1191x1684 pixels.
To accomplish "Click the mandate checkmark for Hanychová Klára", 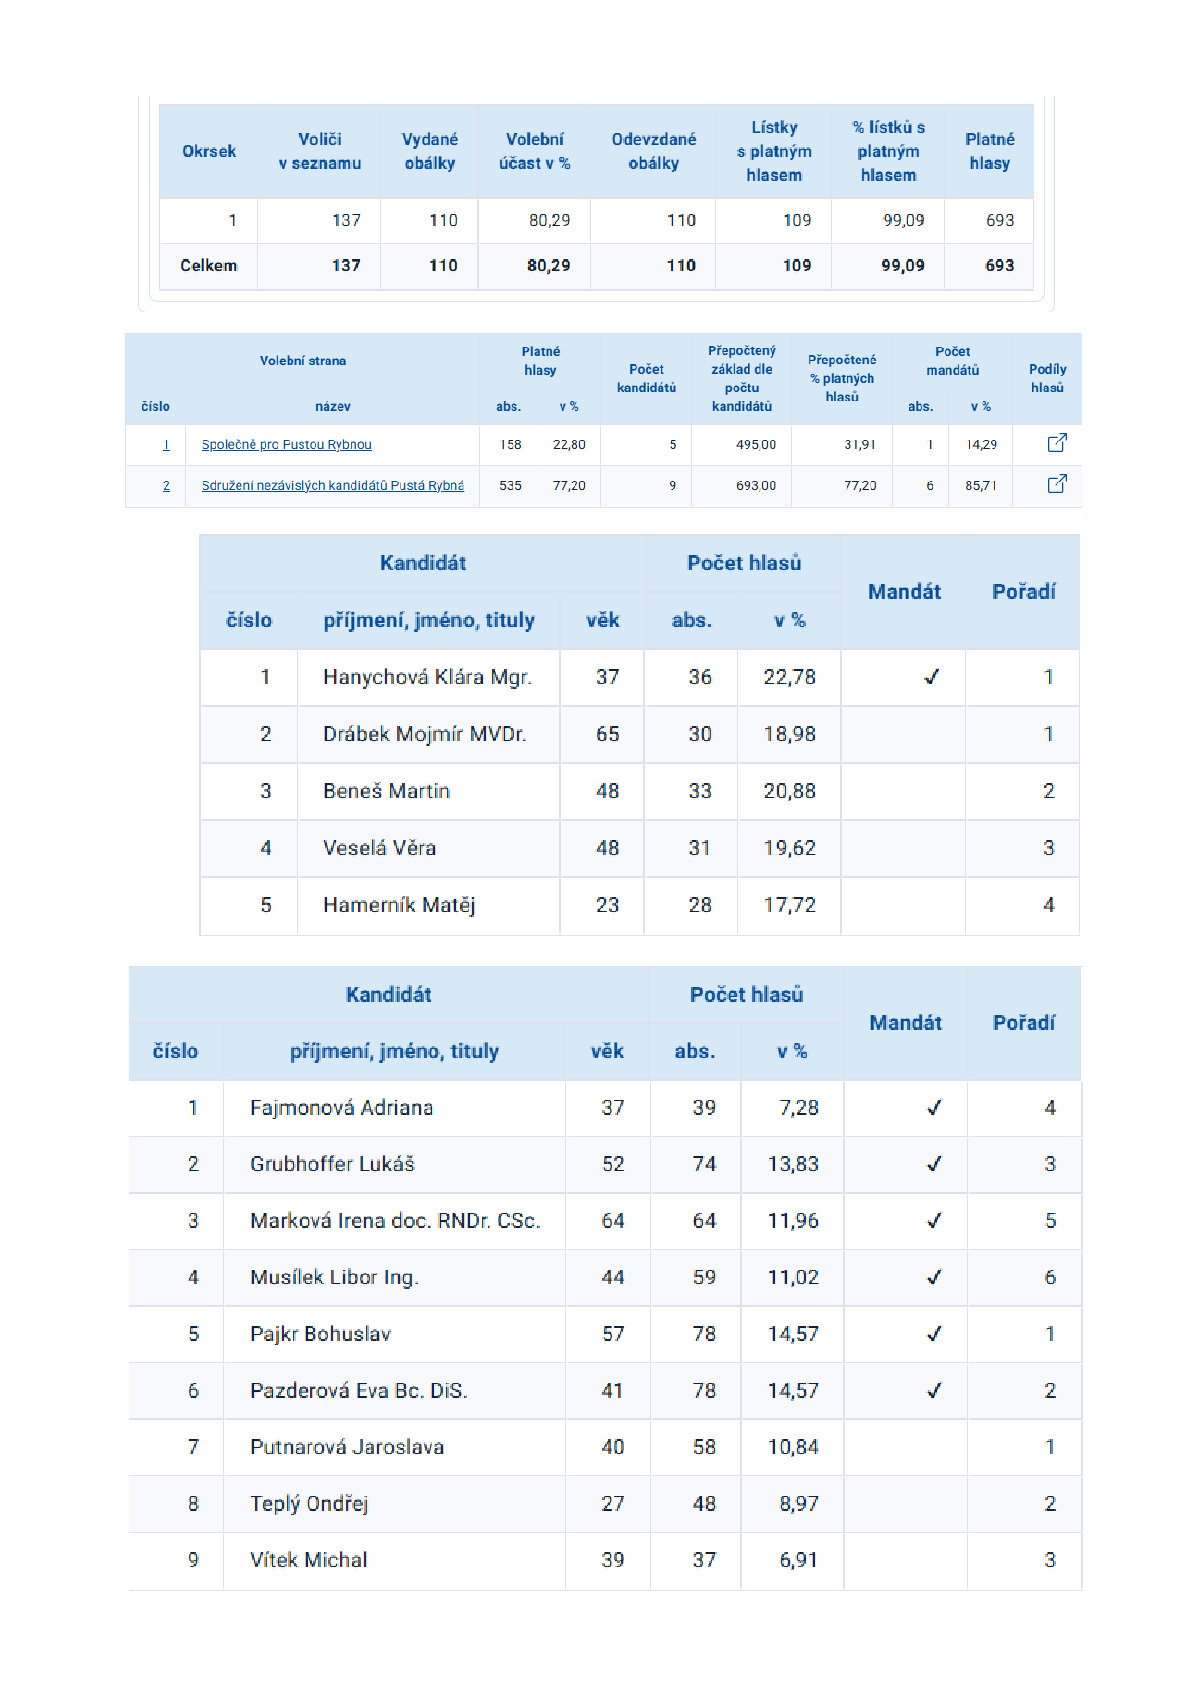I will pyautogui.click(x=932, y=678).
